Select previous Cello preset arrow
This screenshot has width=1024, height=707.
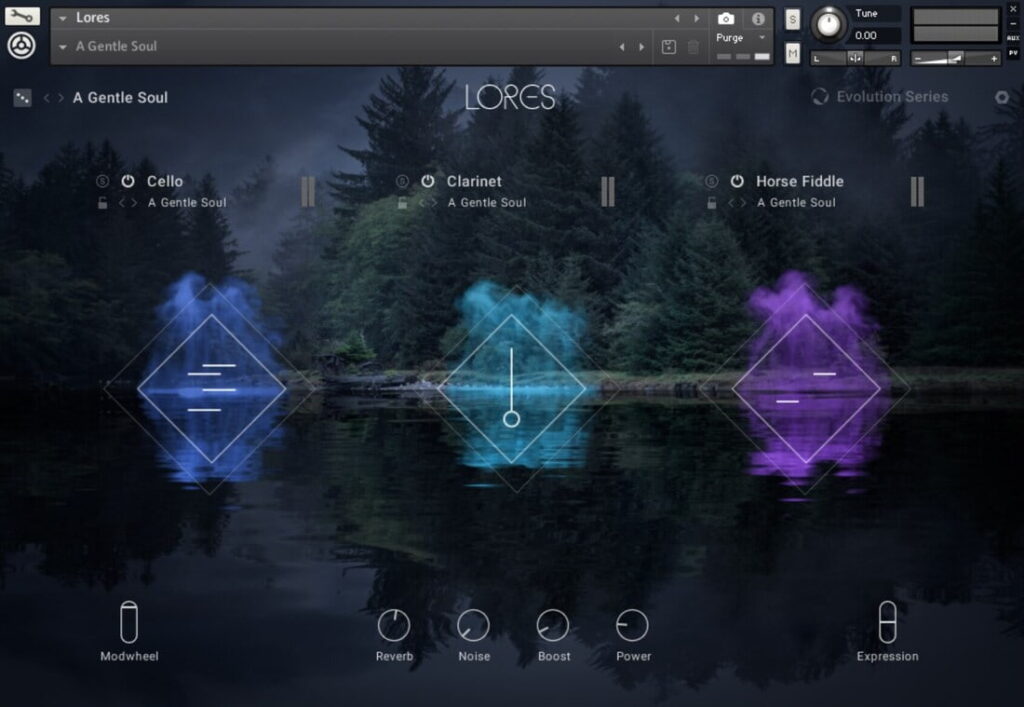[121, 203]
